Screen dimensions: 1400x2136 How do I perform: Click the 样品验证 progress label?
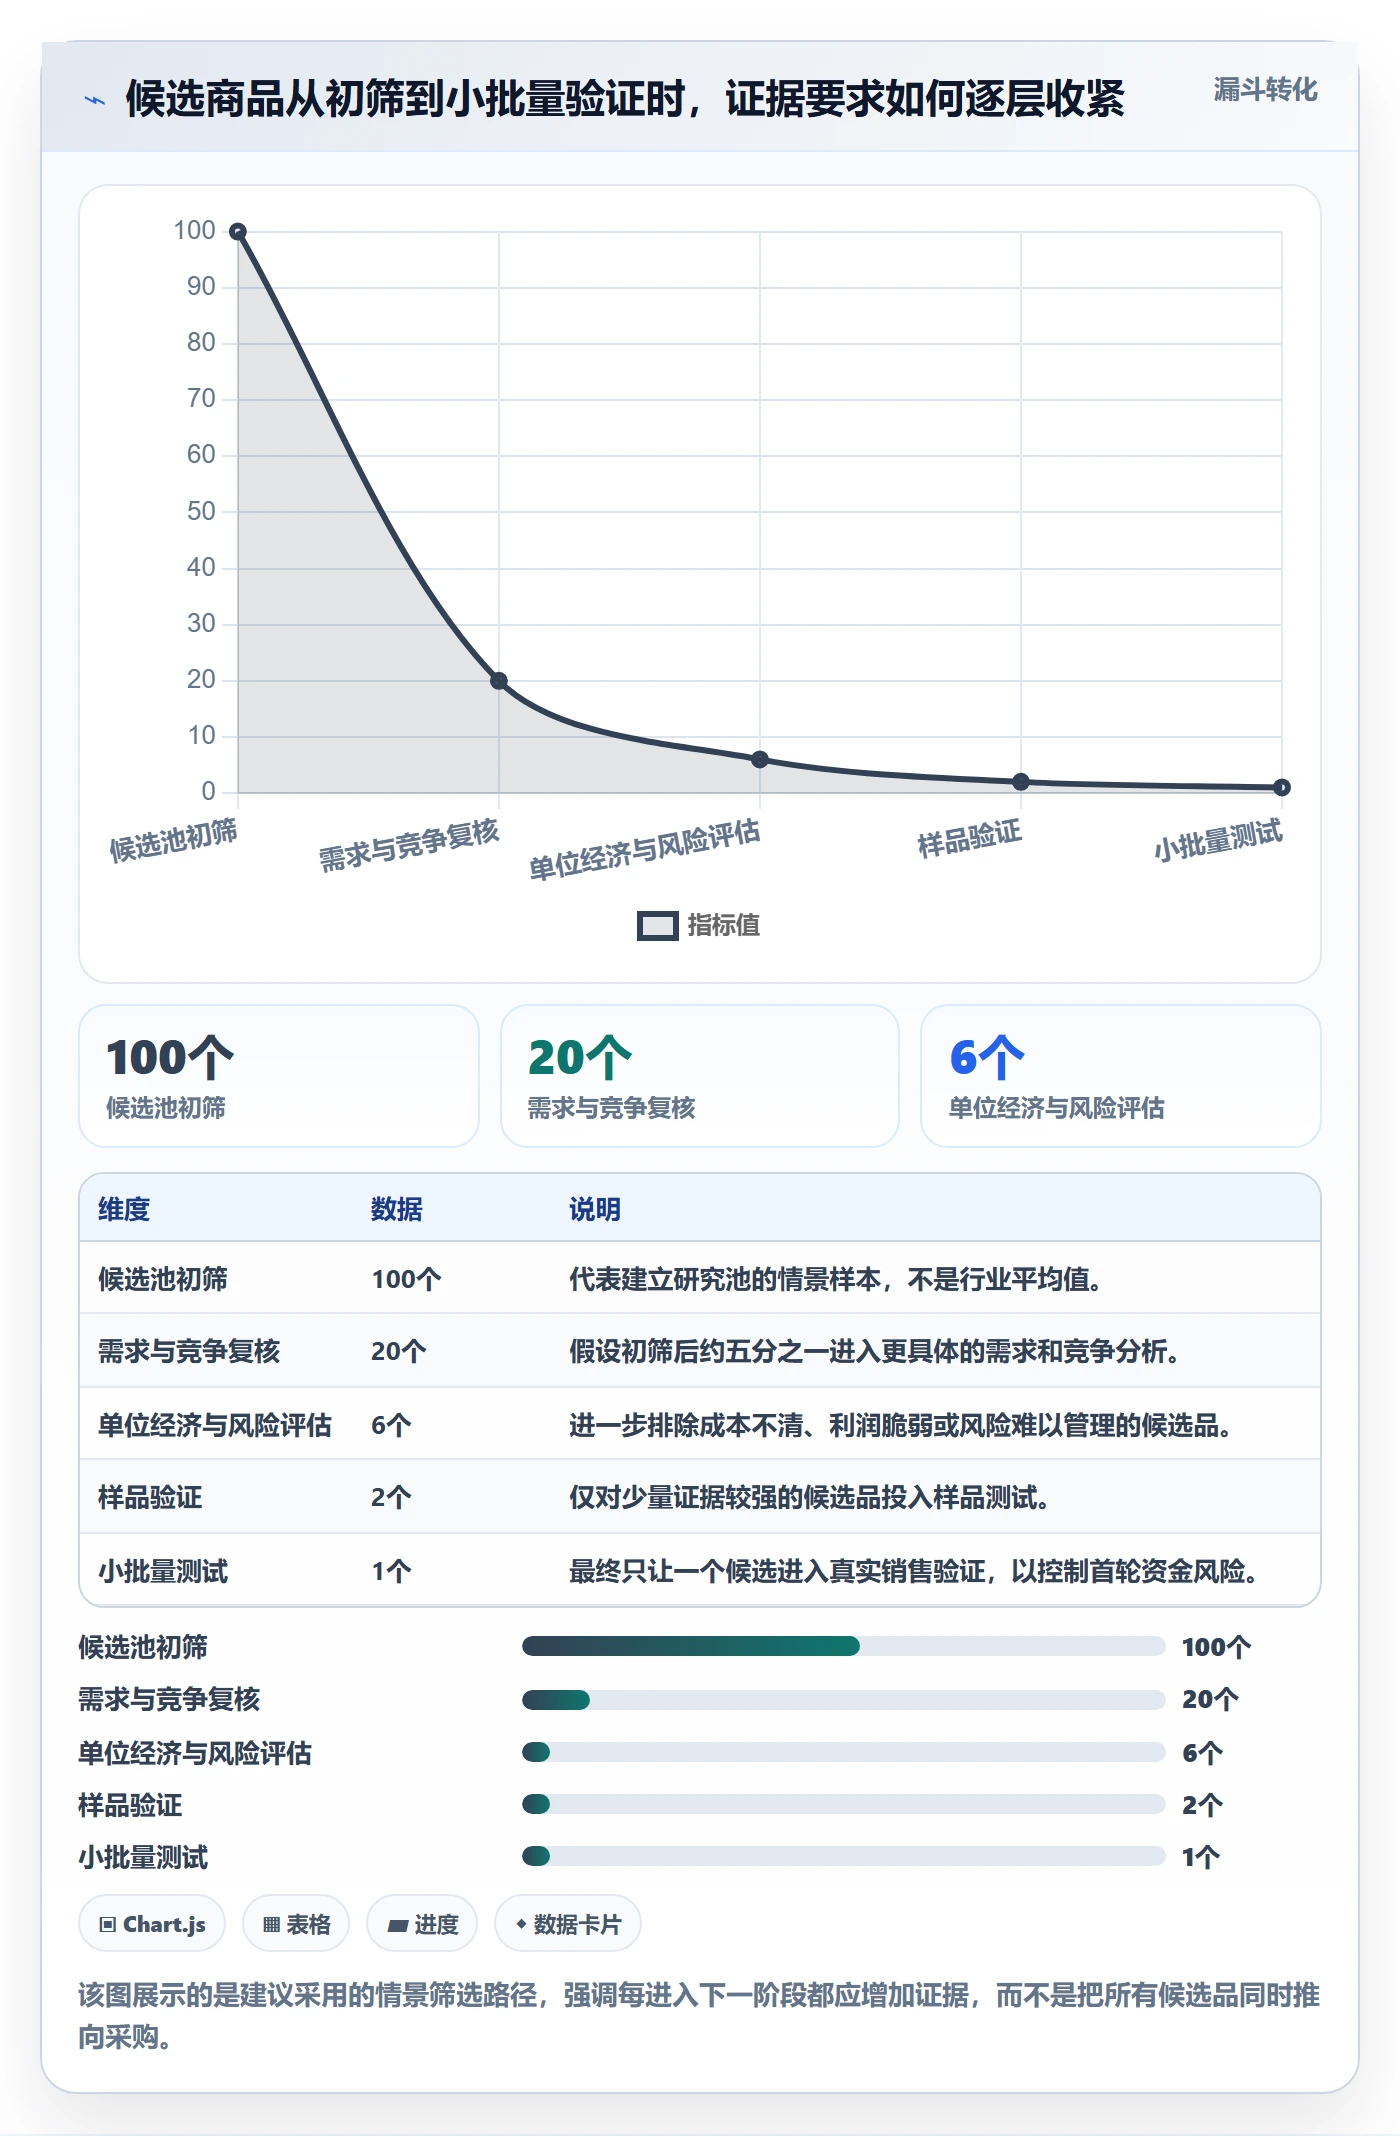130,1805
